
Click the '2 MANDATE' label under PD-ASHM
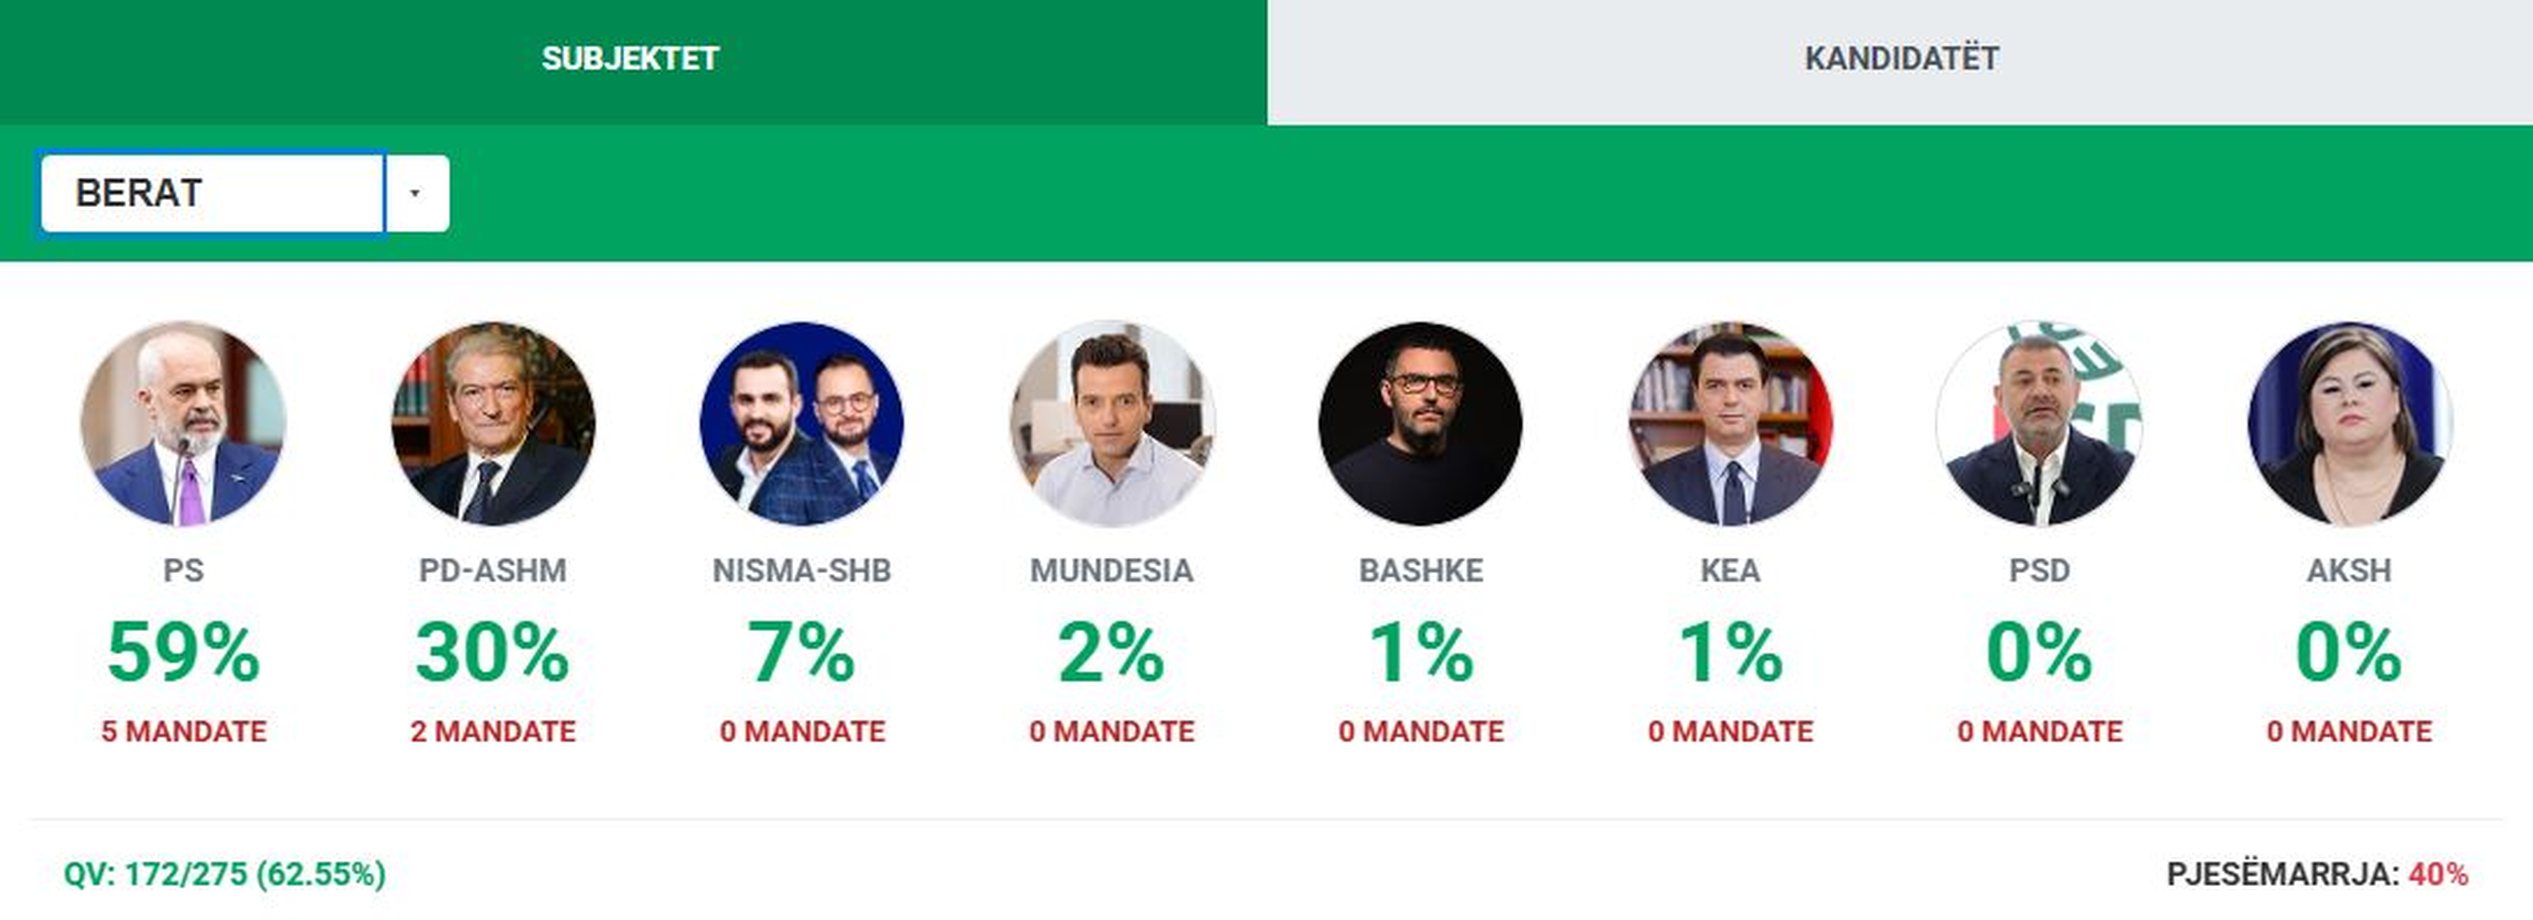(x=493, y=732)
